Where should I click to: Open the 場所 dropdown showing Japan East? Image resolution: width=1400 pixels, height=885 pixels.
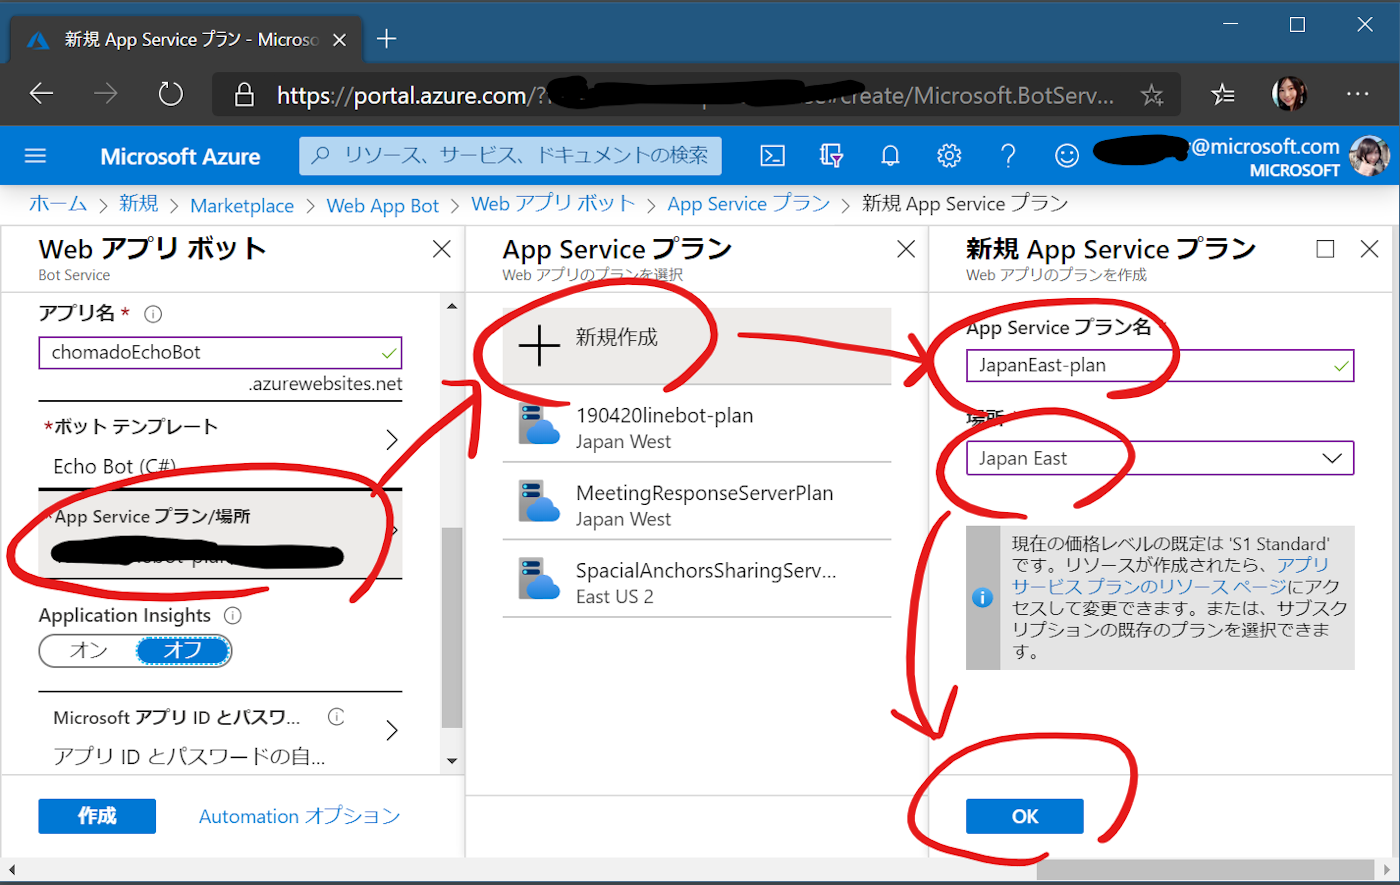pos(1160,458)
